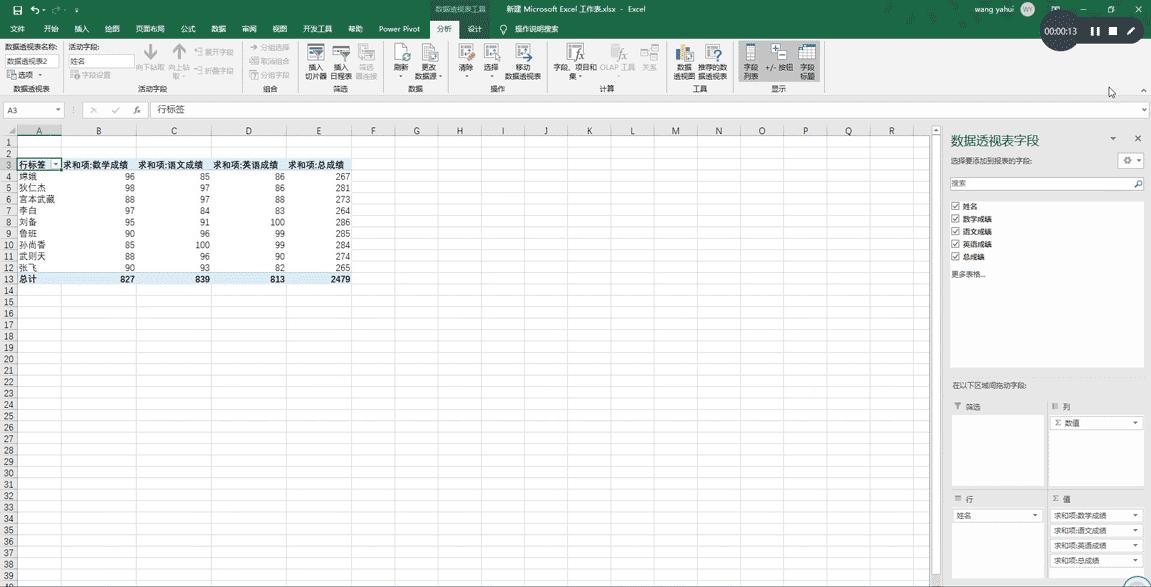
Task: Toggle the 总成绩 field checkbox
Action: pyautogui.click(x=957, y=257)
